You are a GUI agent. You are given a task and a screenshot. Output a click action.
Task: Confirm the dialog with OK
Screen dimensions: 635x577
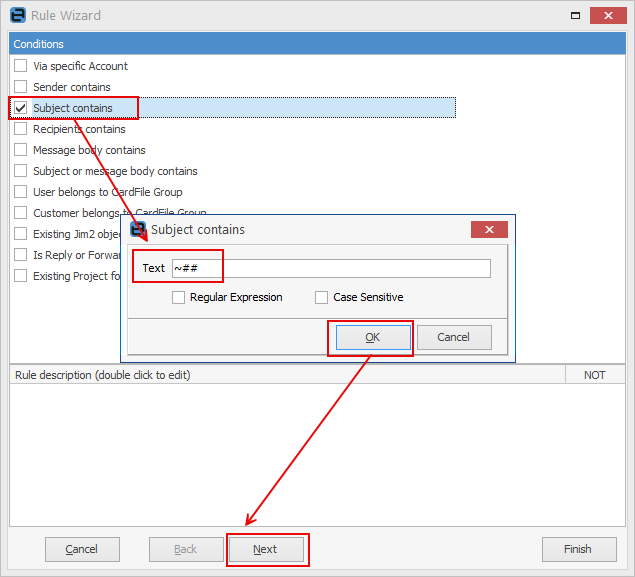coord(373,337)
